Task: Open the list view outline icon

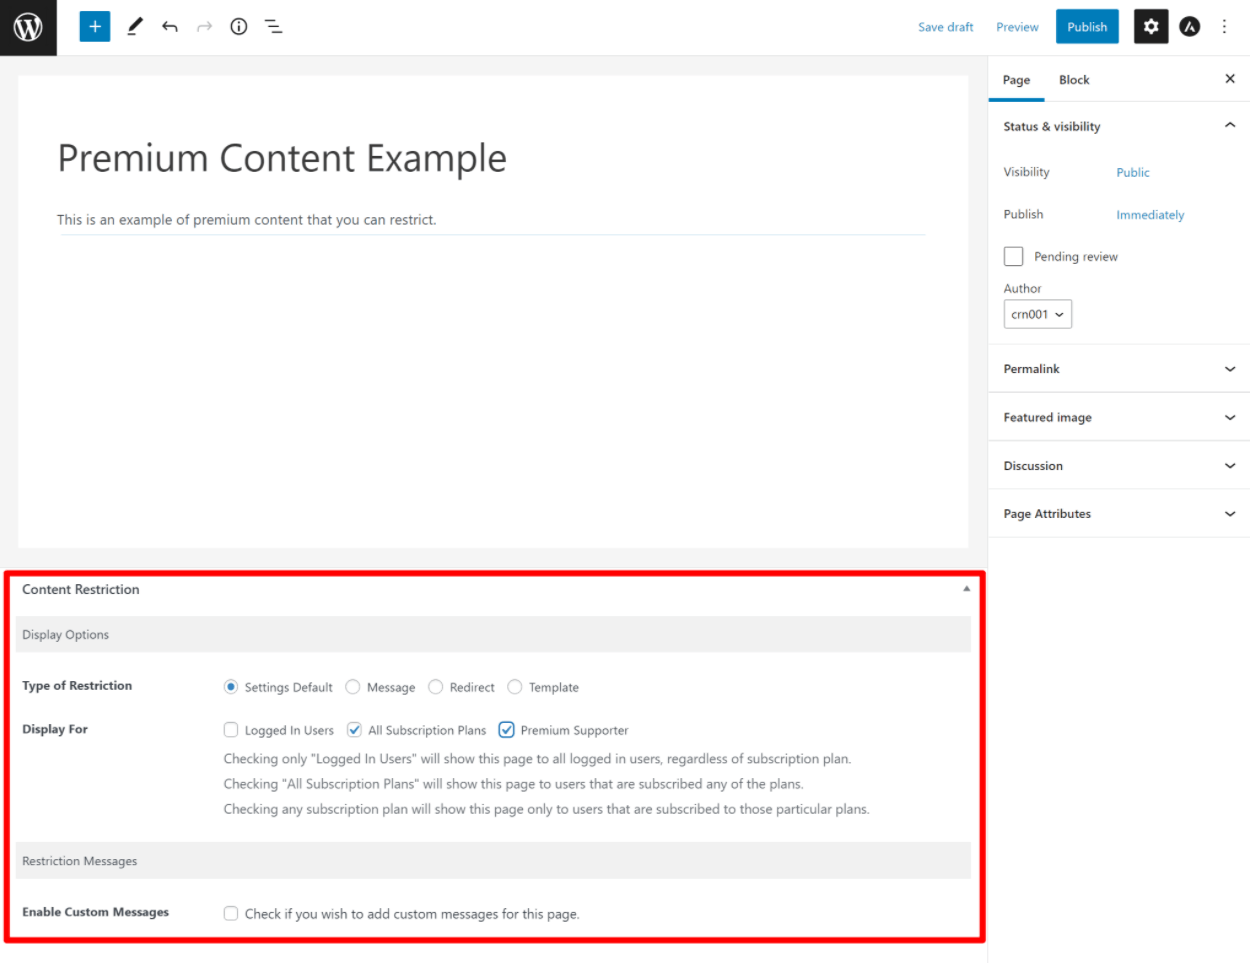Action: (273, 27)
